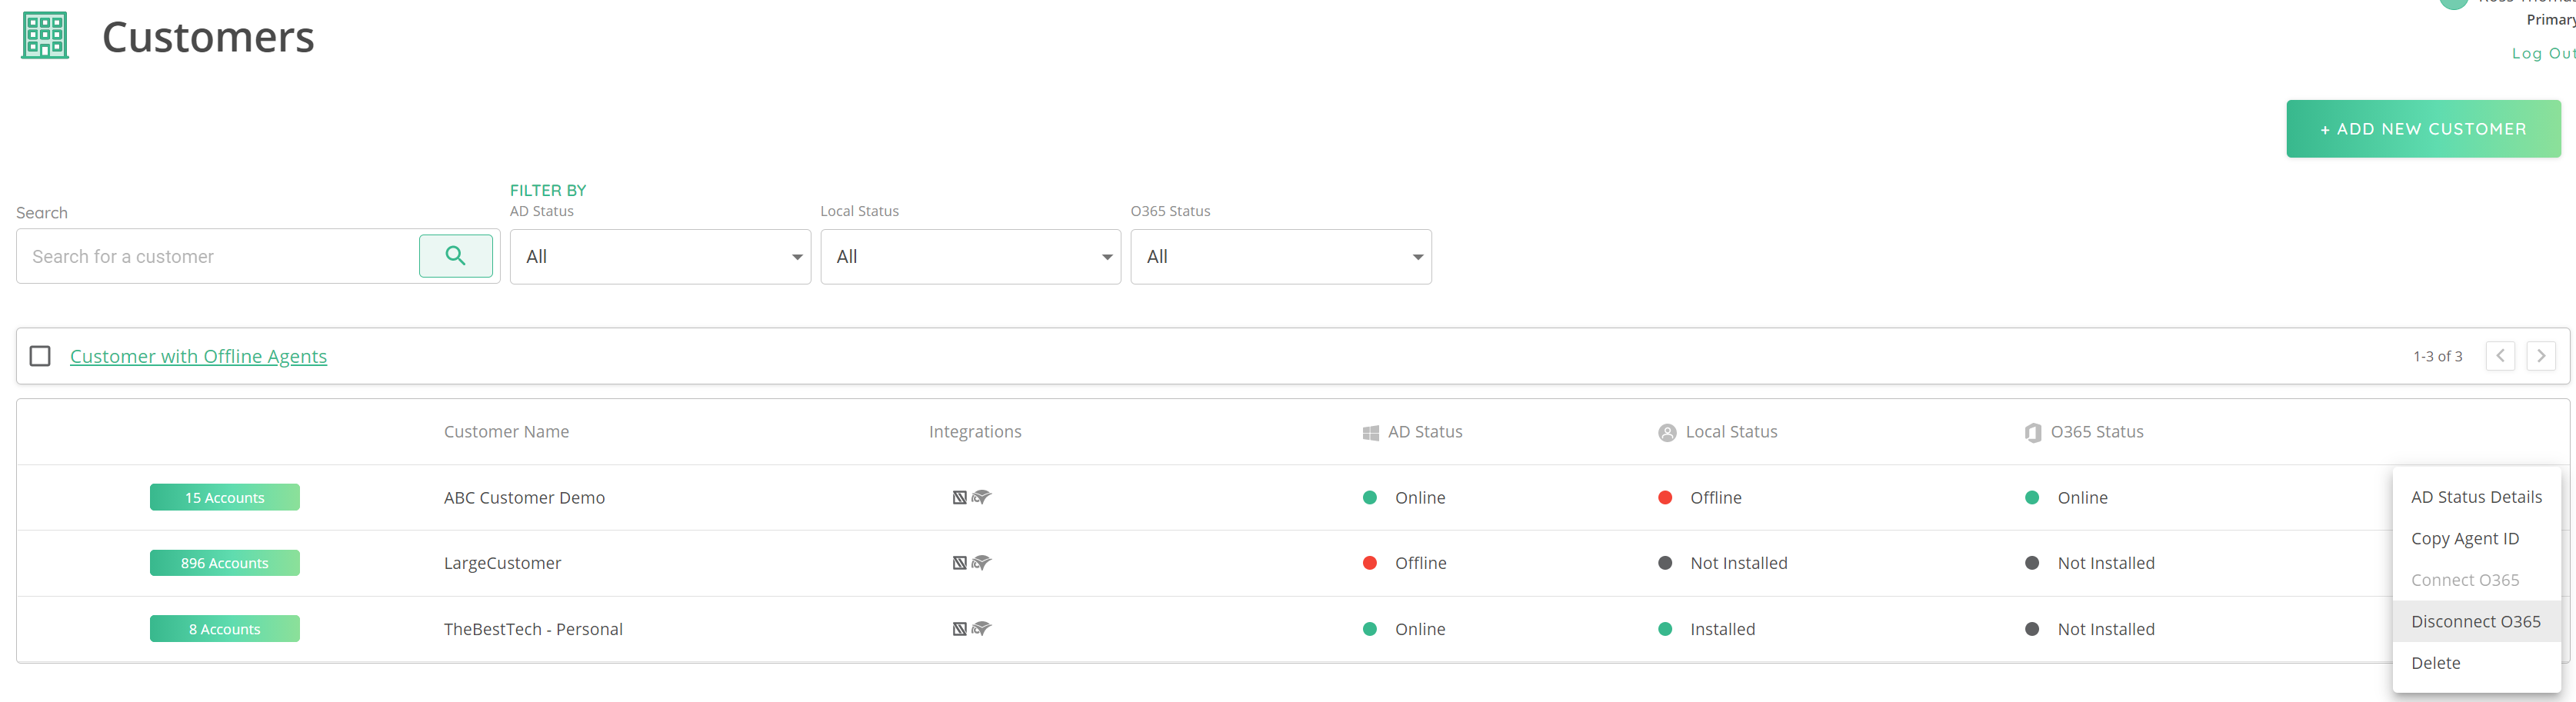
Task: Open the 15 Accounts badge
Action: [x=225, y=497]
